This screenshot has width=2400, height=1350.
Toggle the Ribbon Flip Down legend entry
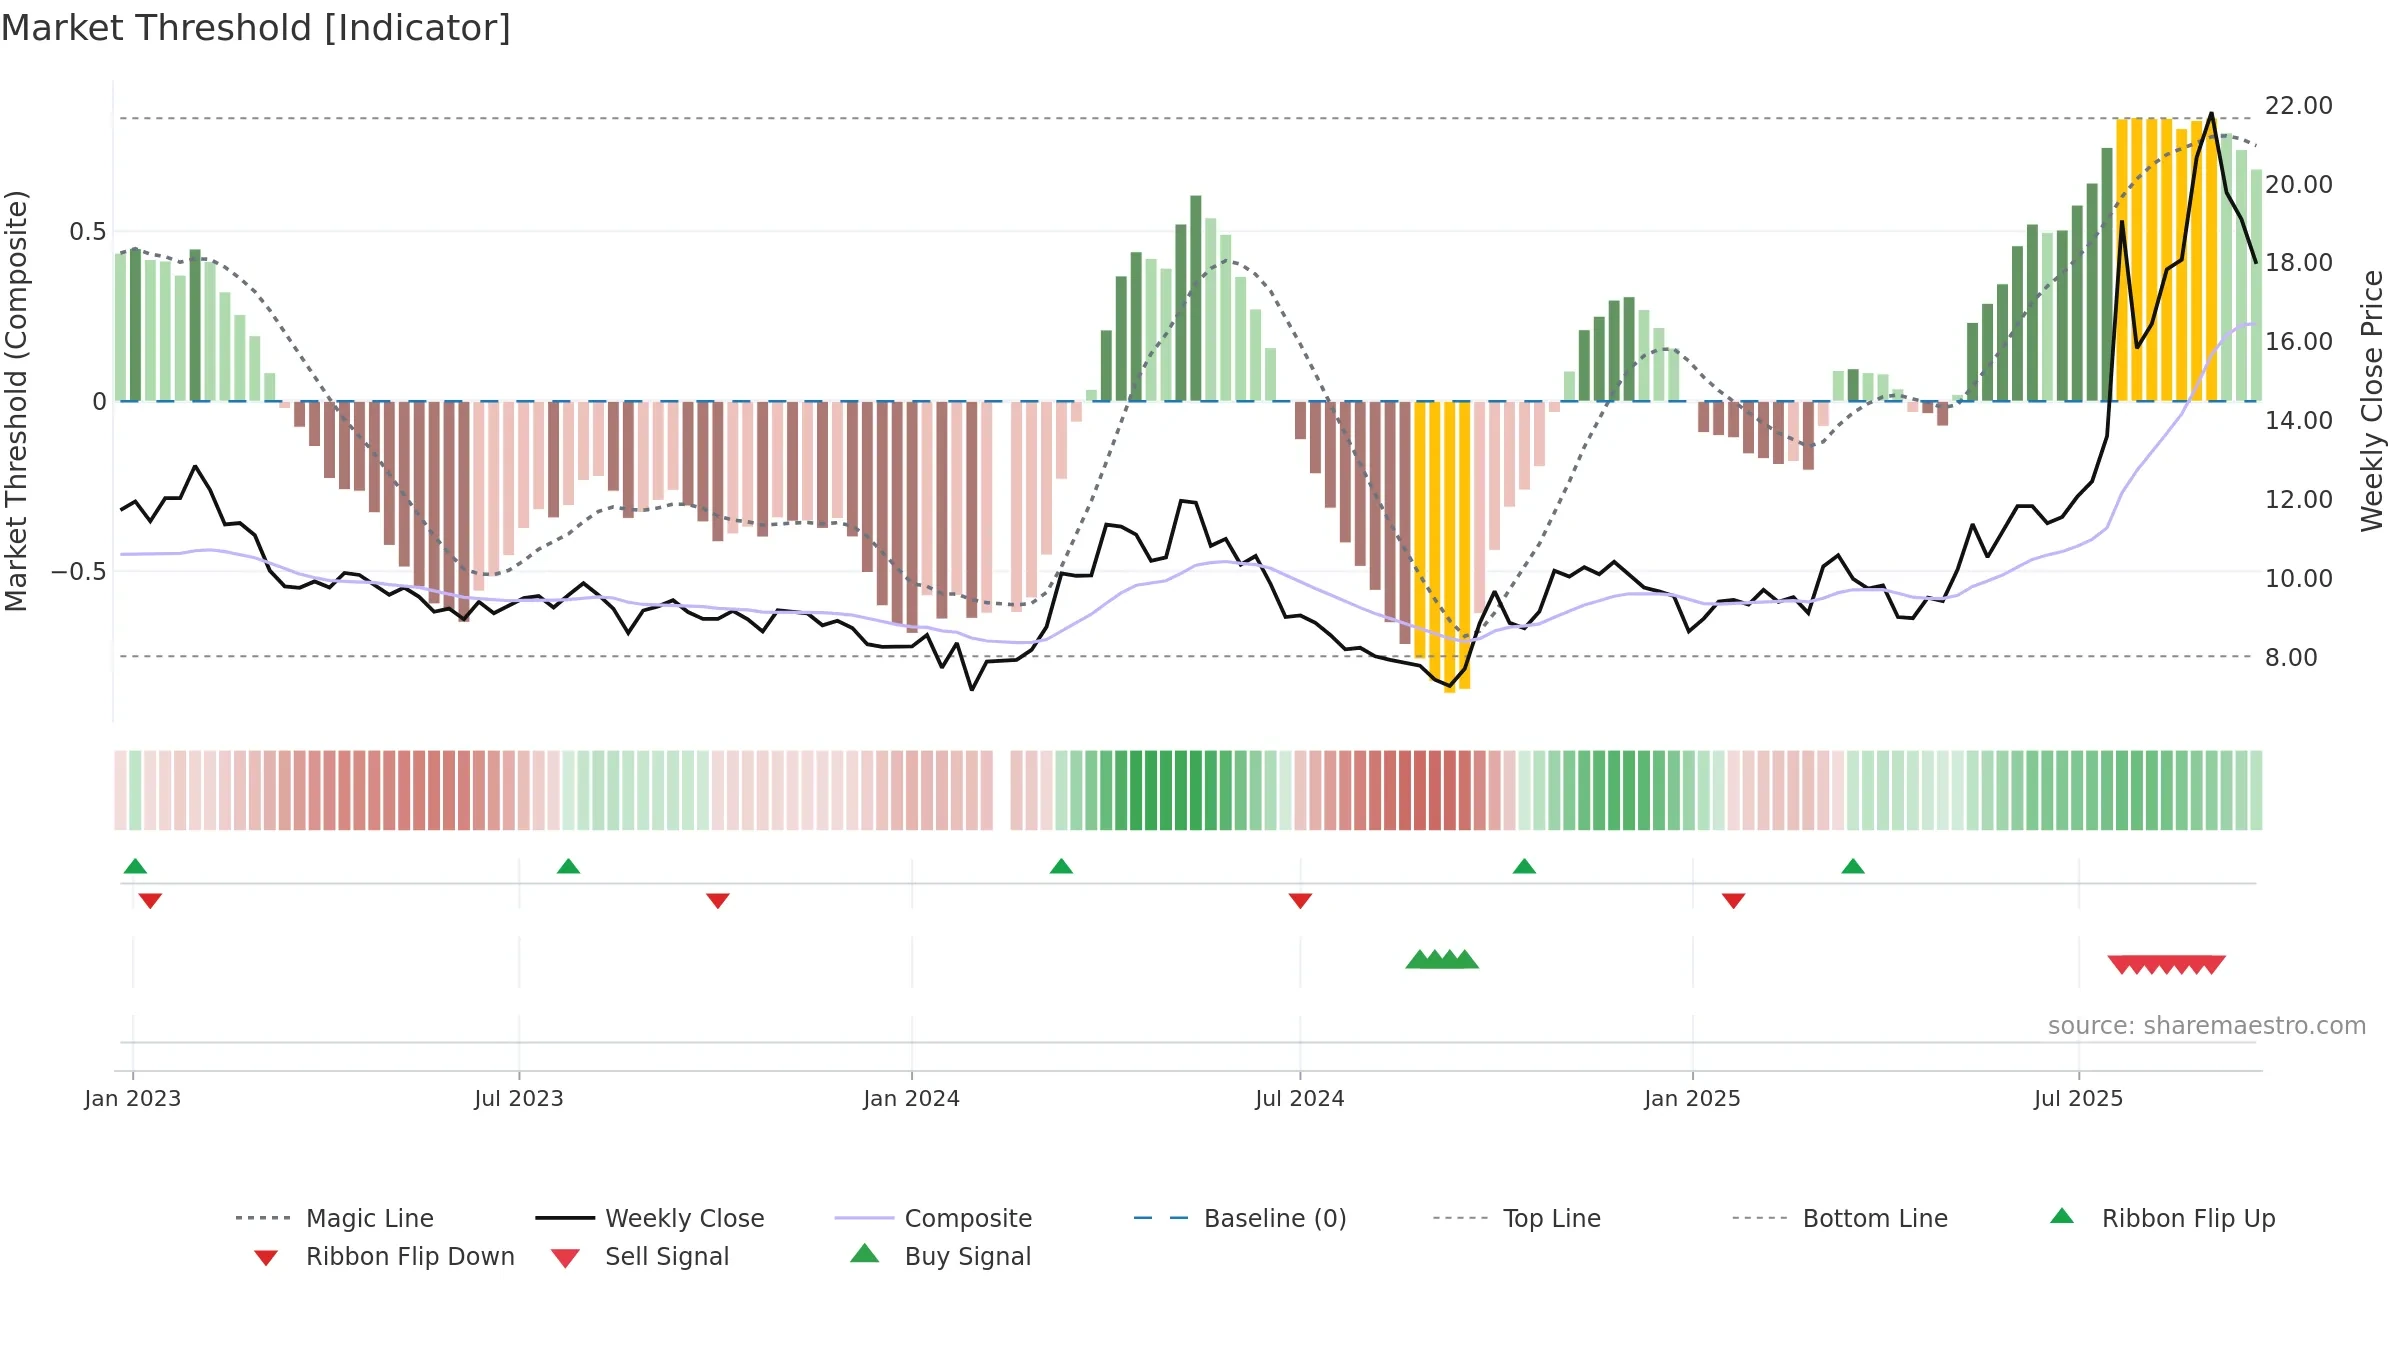pyautogui.click(x=383, y=1257)
